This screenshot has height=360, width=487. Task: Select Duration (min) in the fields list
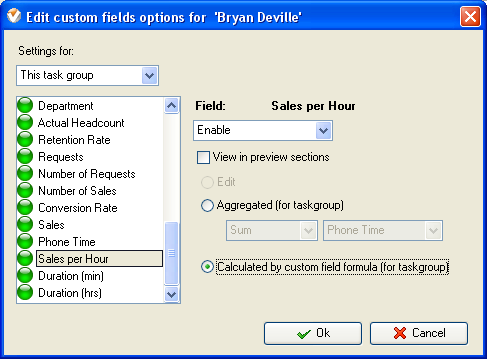(x=71, y=276)
